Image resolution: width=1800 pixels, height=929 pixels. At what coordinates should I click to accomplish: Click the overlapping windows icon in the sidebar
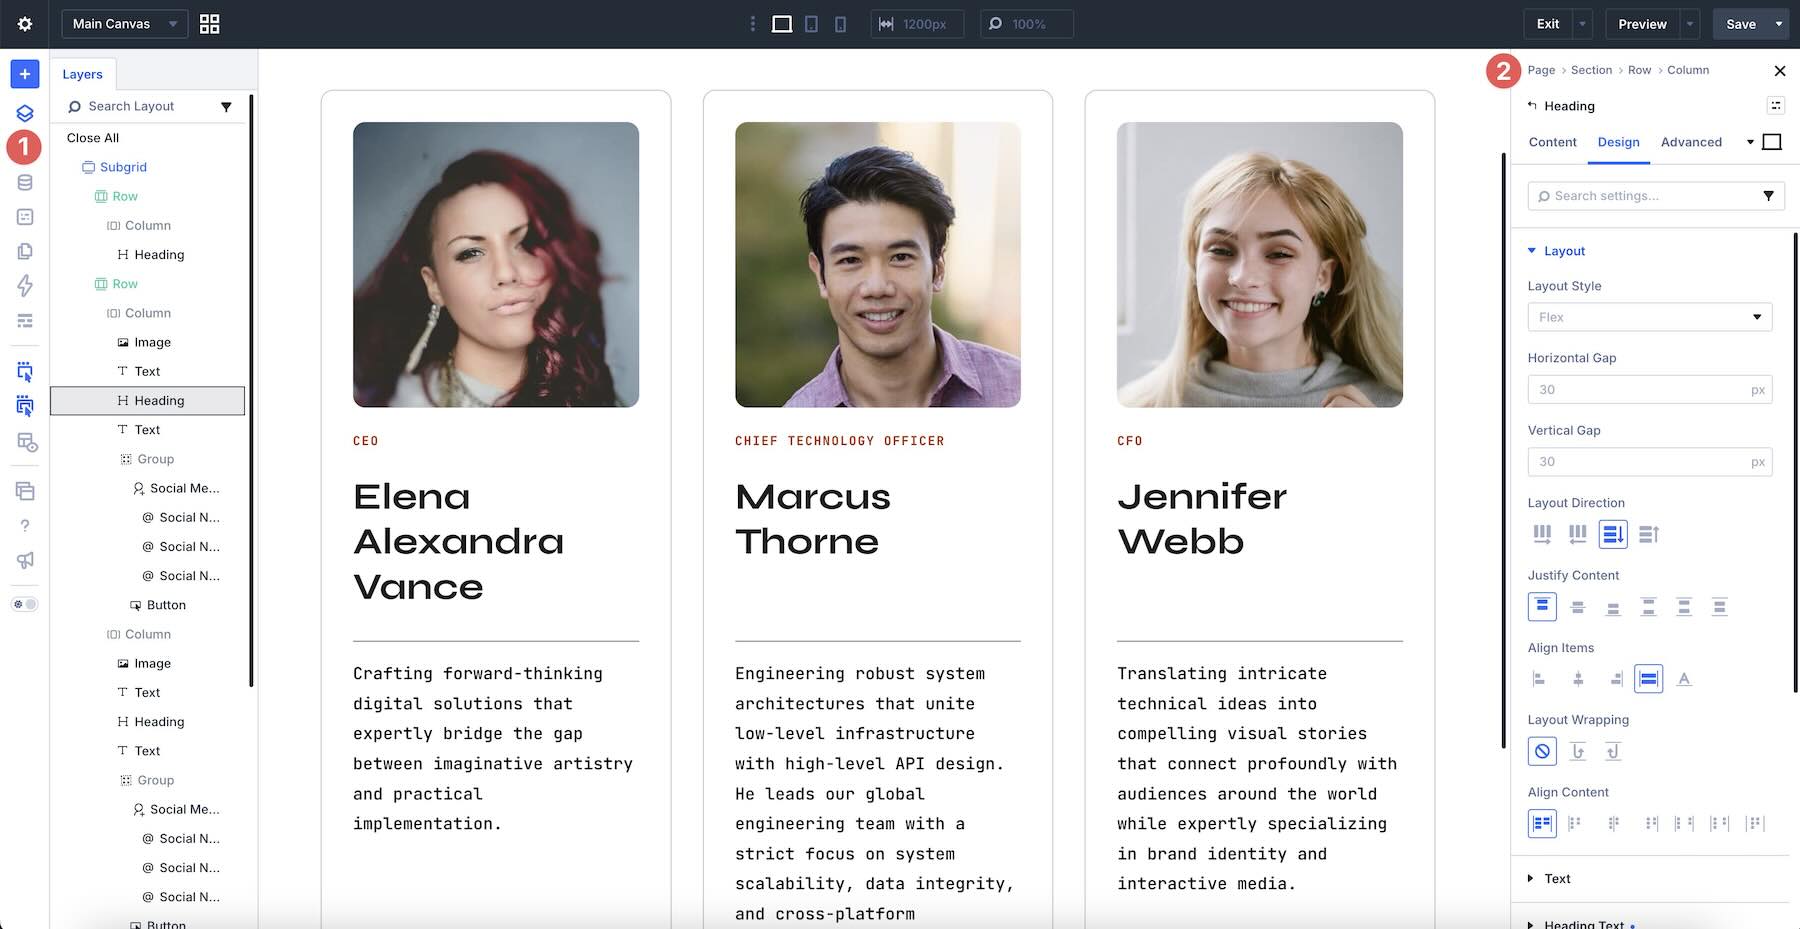tap(25, 491)
